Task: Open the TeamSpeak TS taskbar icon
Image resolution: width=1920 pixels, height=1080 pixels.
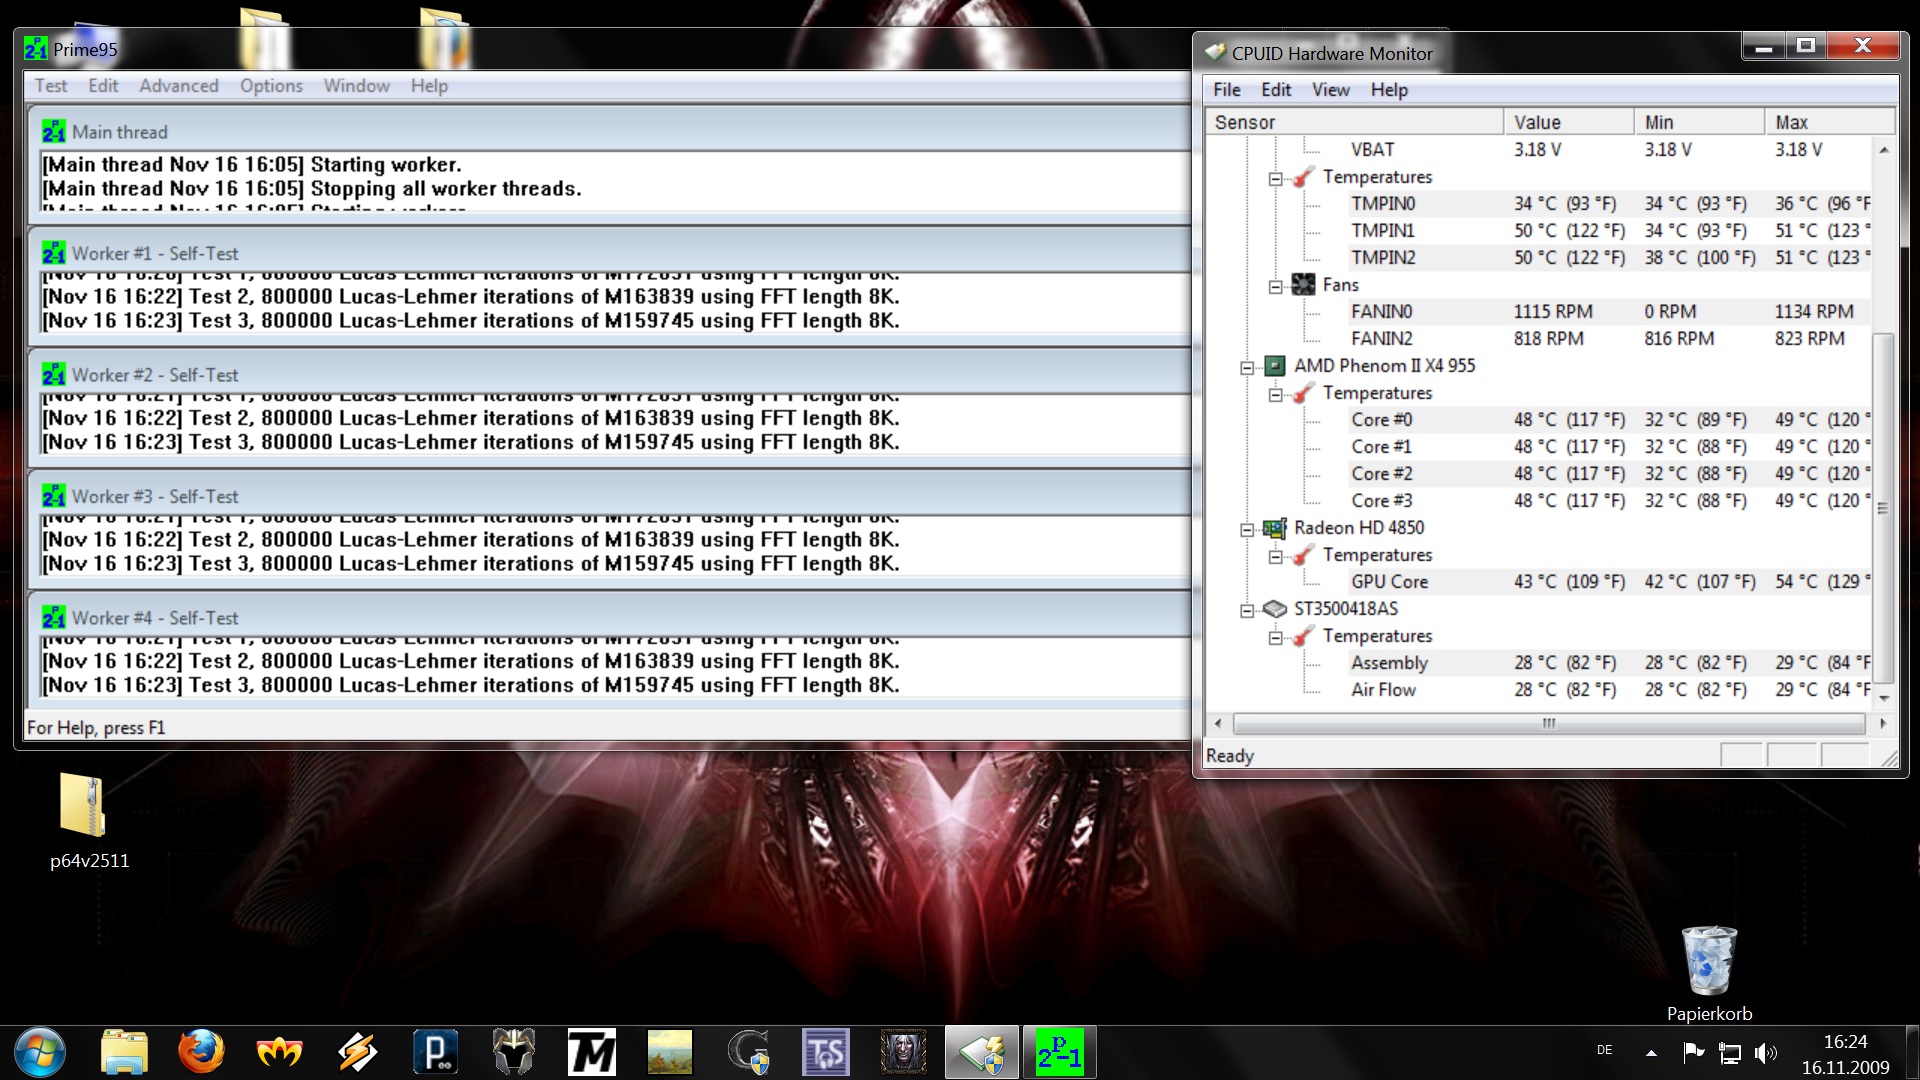Action: click(826, 1052)
